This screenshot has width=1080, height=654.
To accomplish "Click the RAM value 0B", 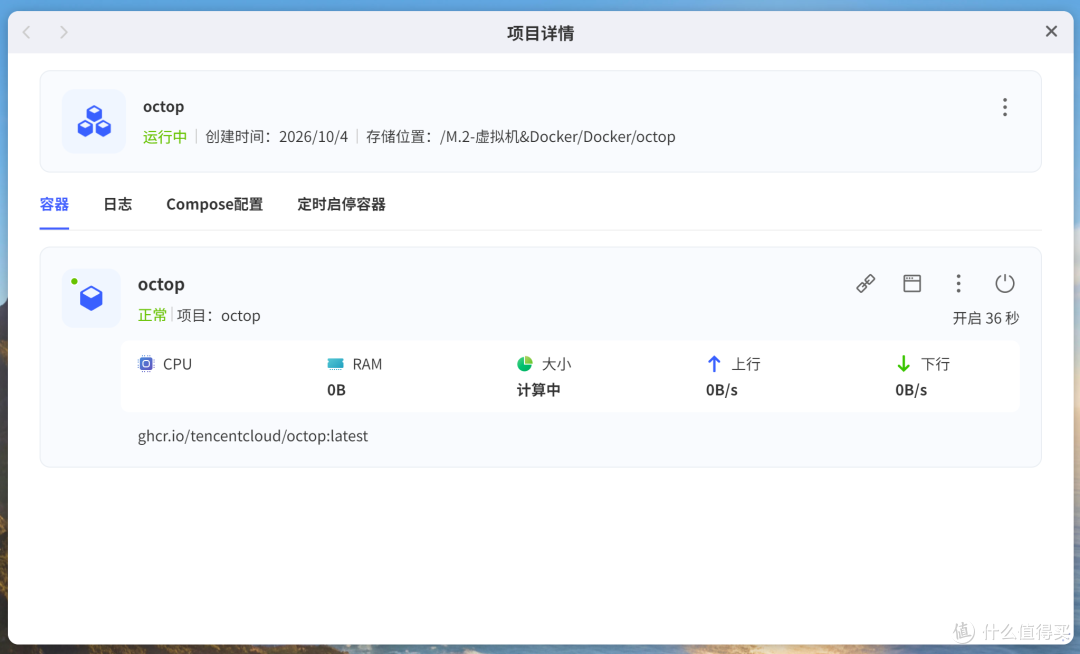I will [x=336, y=390].
